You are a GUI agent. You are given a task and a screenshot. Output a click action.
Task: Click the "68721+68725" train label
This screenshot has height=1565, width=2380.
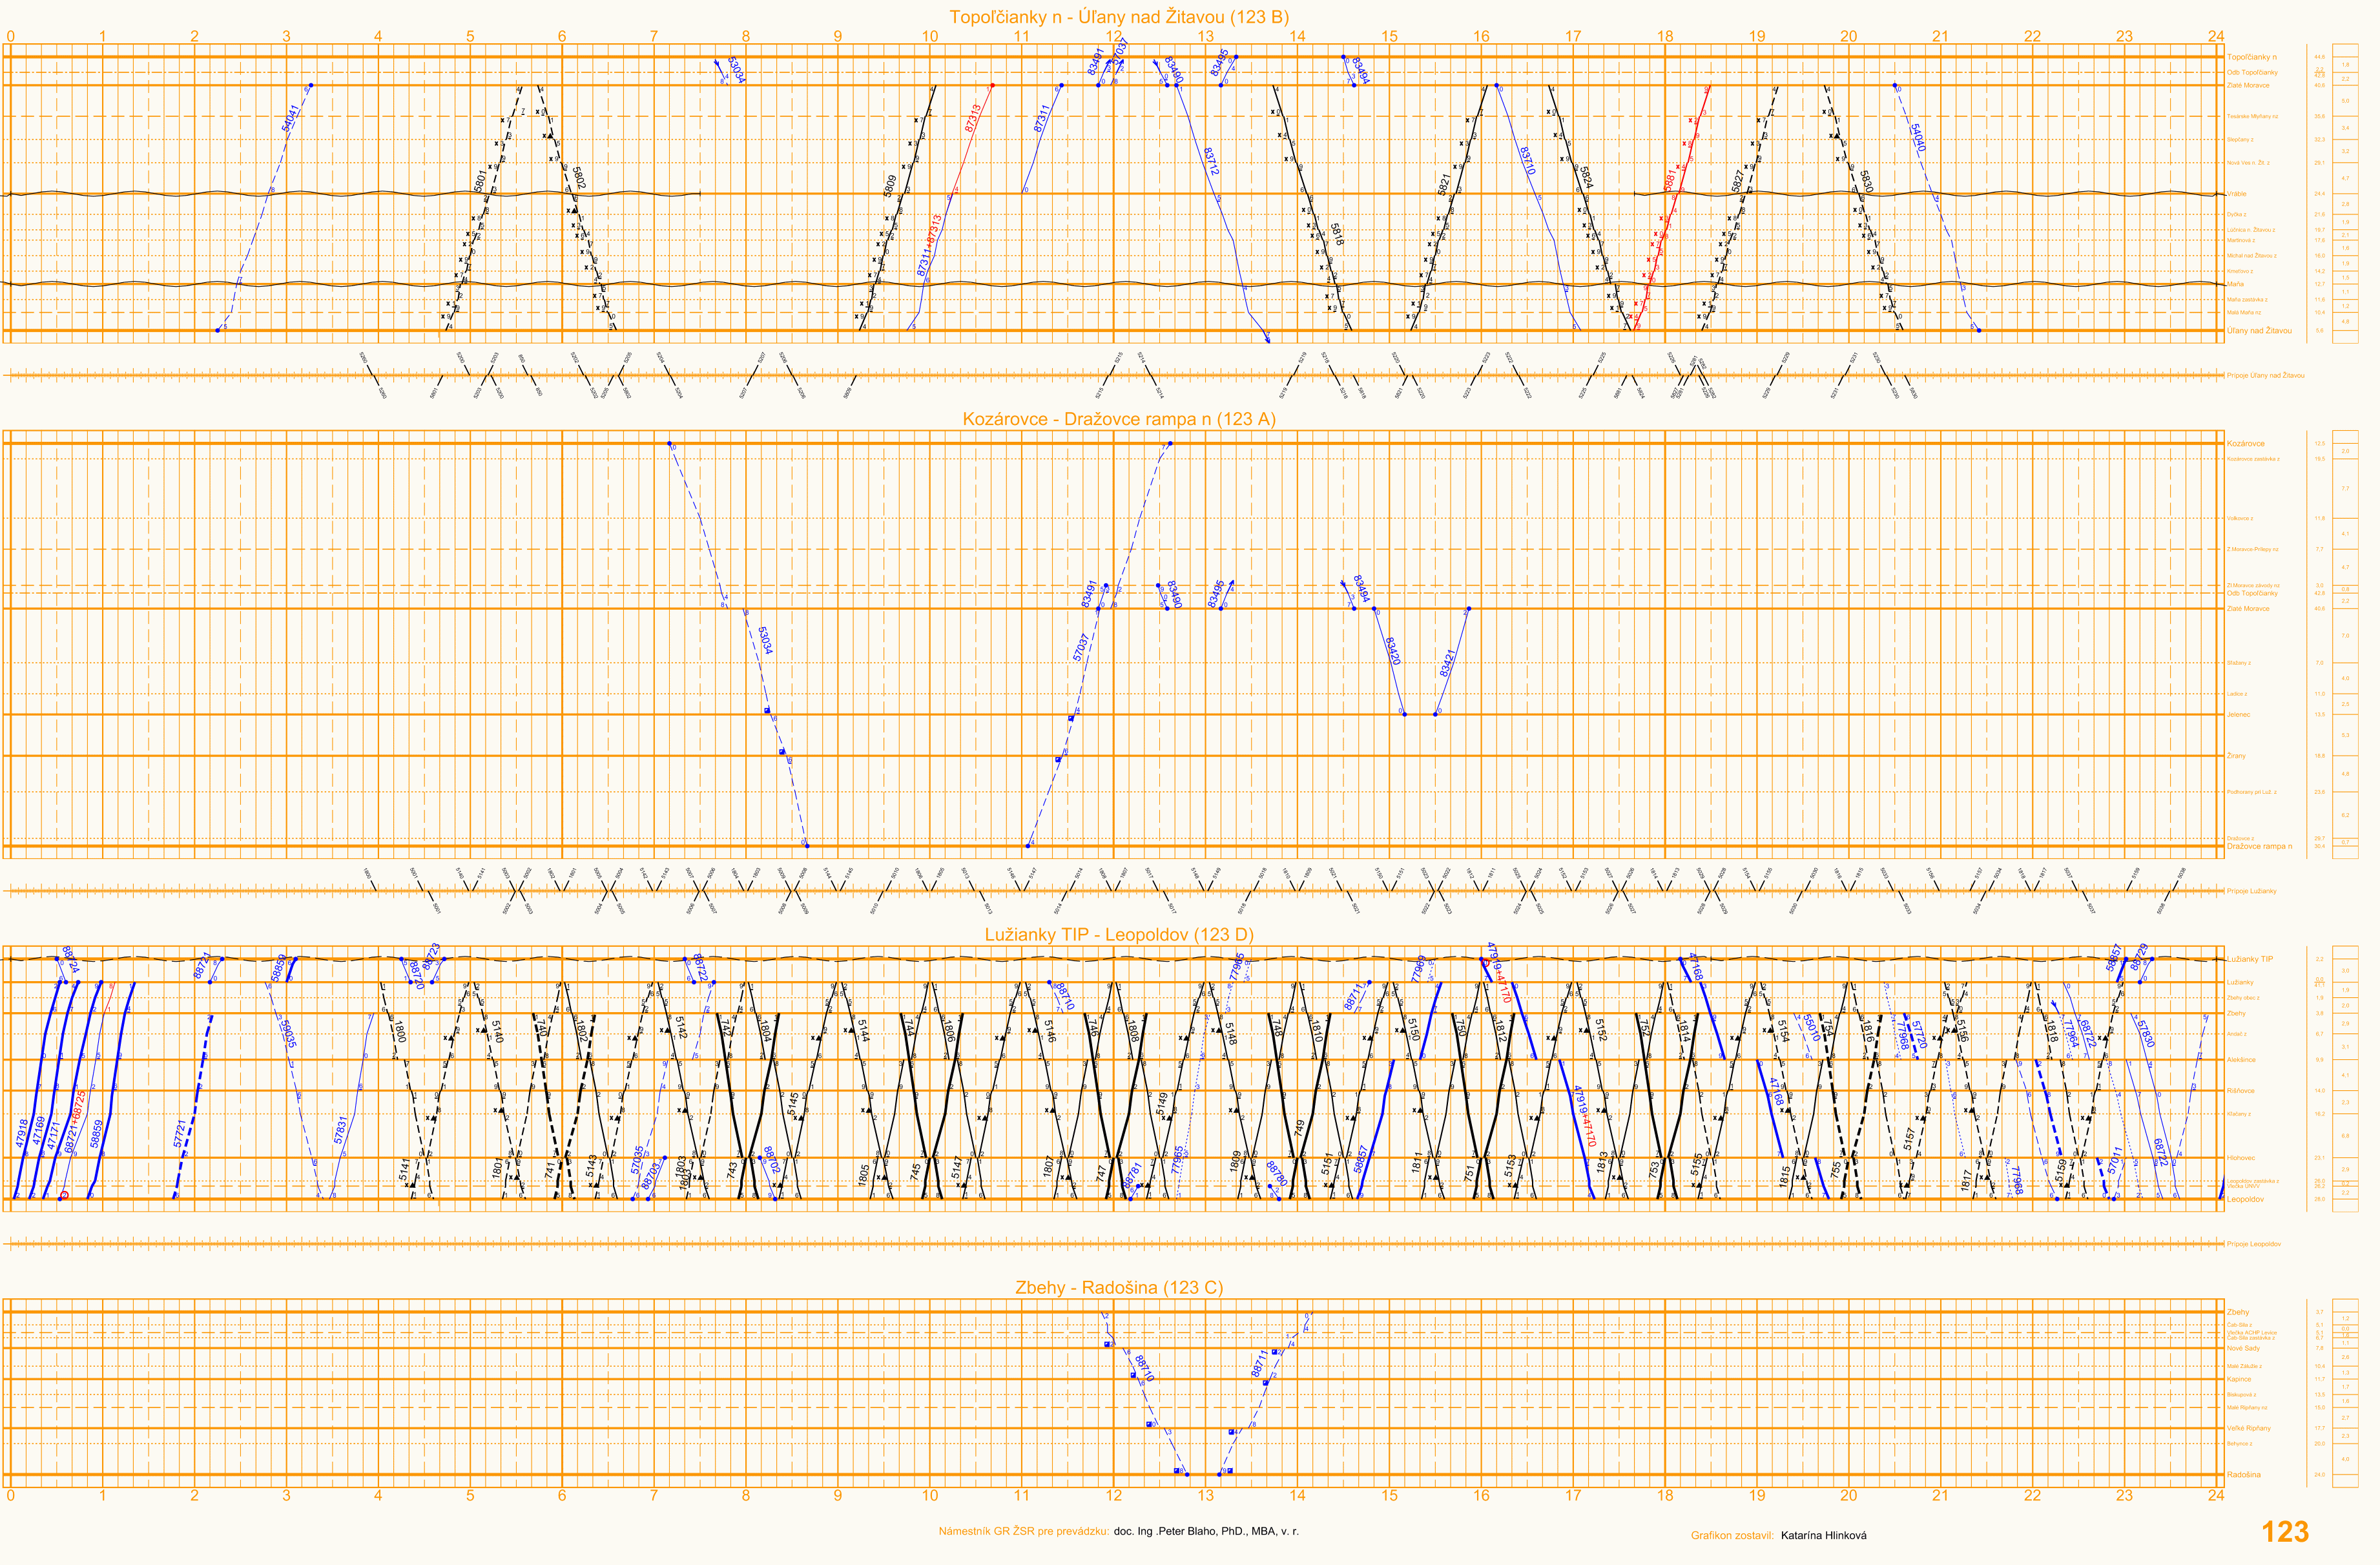click(75, 1122)
